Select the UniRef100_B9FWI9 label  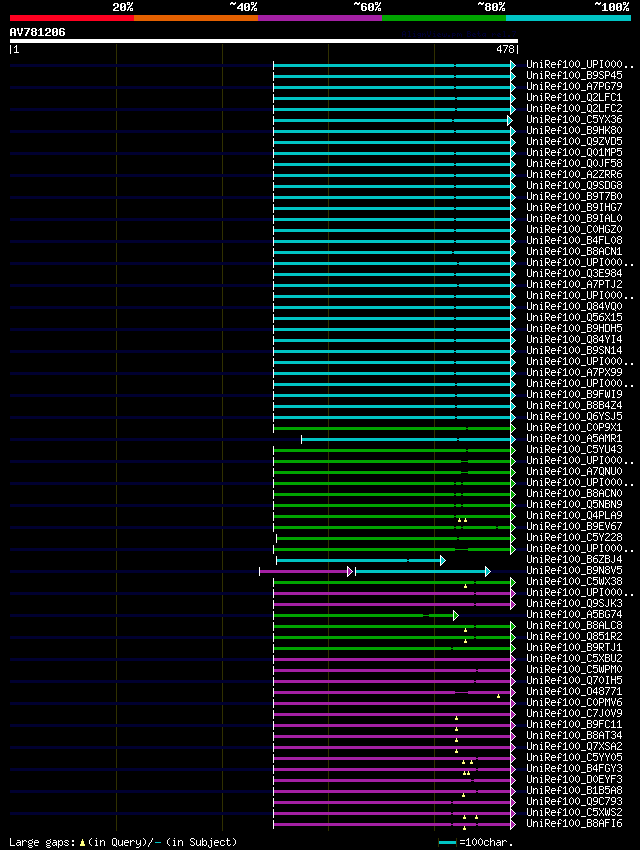pyautogui.click(x=574, y=394)
